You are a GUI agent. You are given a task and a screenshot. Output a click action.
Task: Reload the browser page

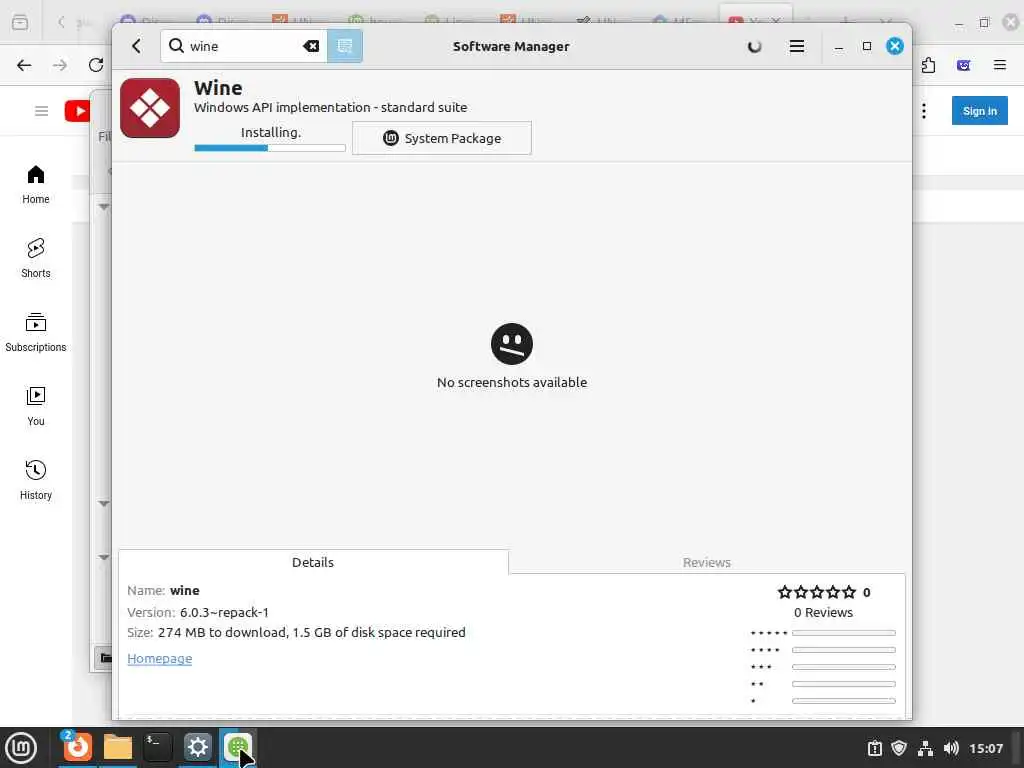[96, 65]
